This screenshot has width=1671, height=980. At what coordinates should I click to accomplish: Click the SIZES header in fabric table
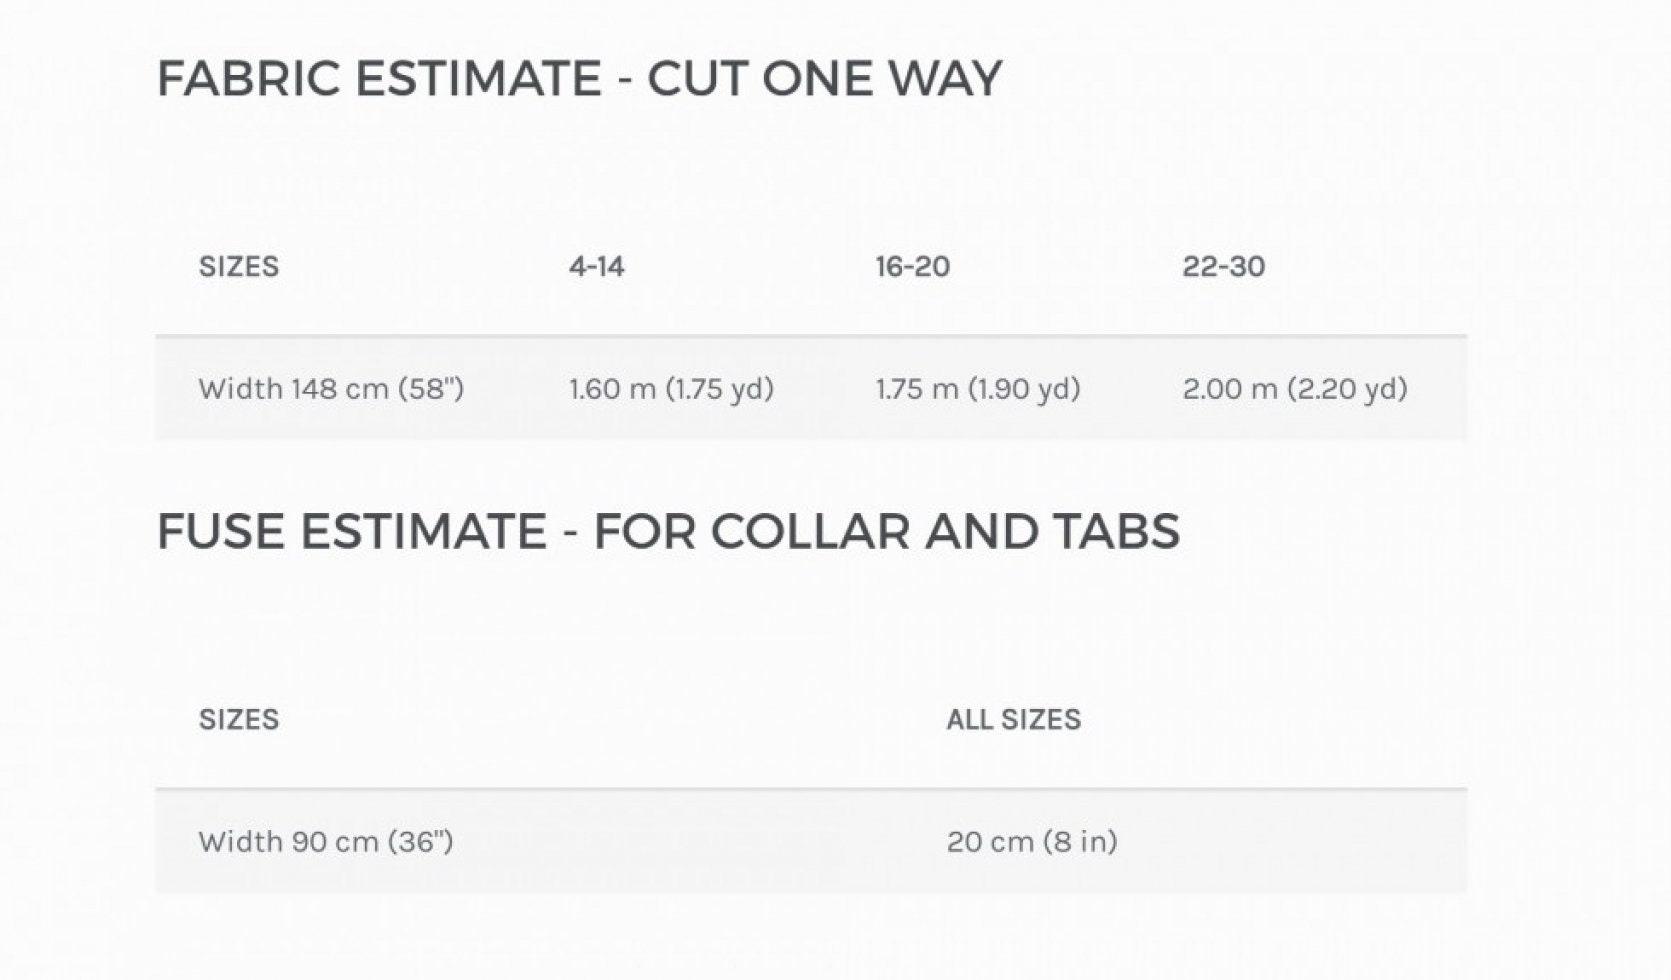pos(239,266)
